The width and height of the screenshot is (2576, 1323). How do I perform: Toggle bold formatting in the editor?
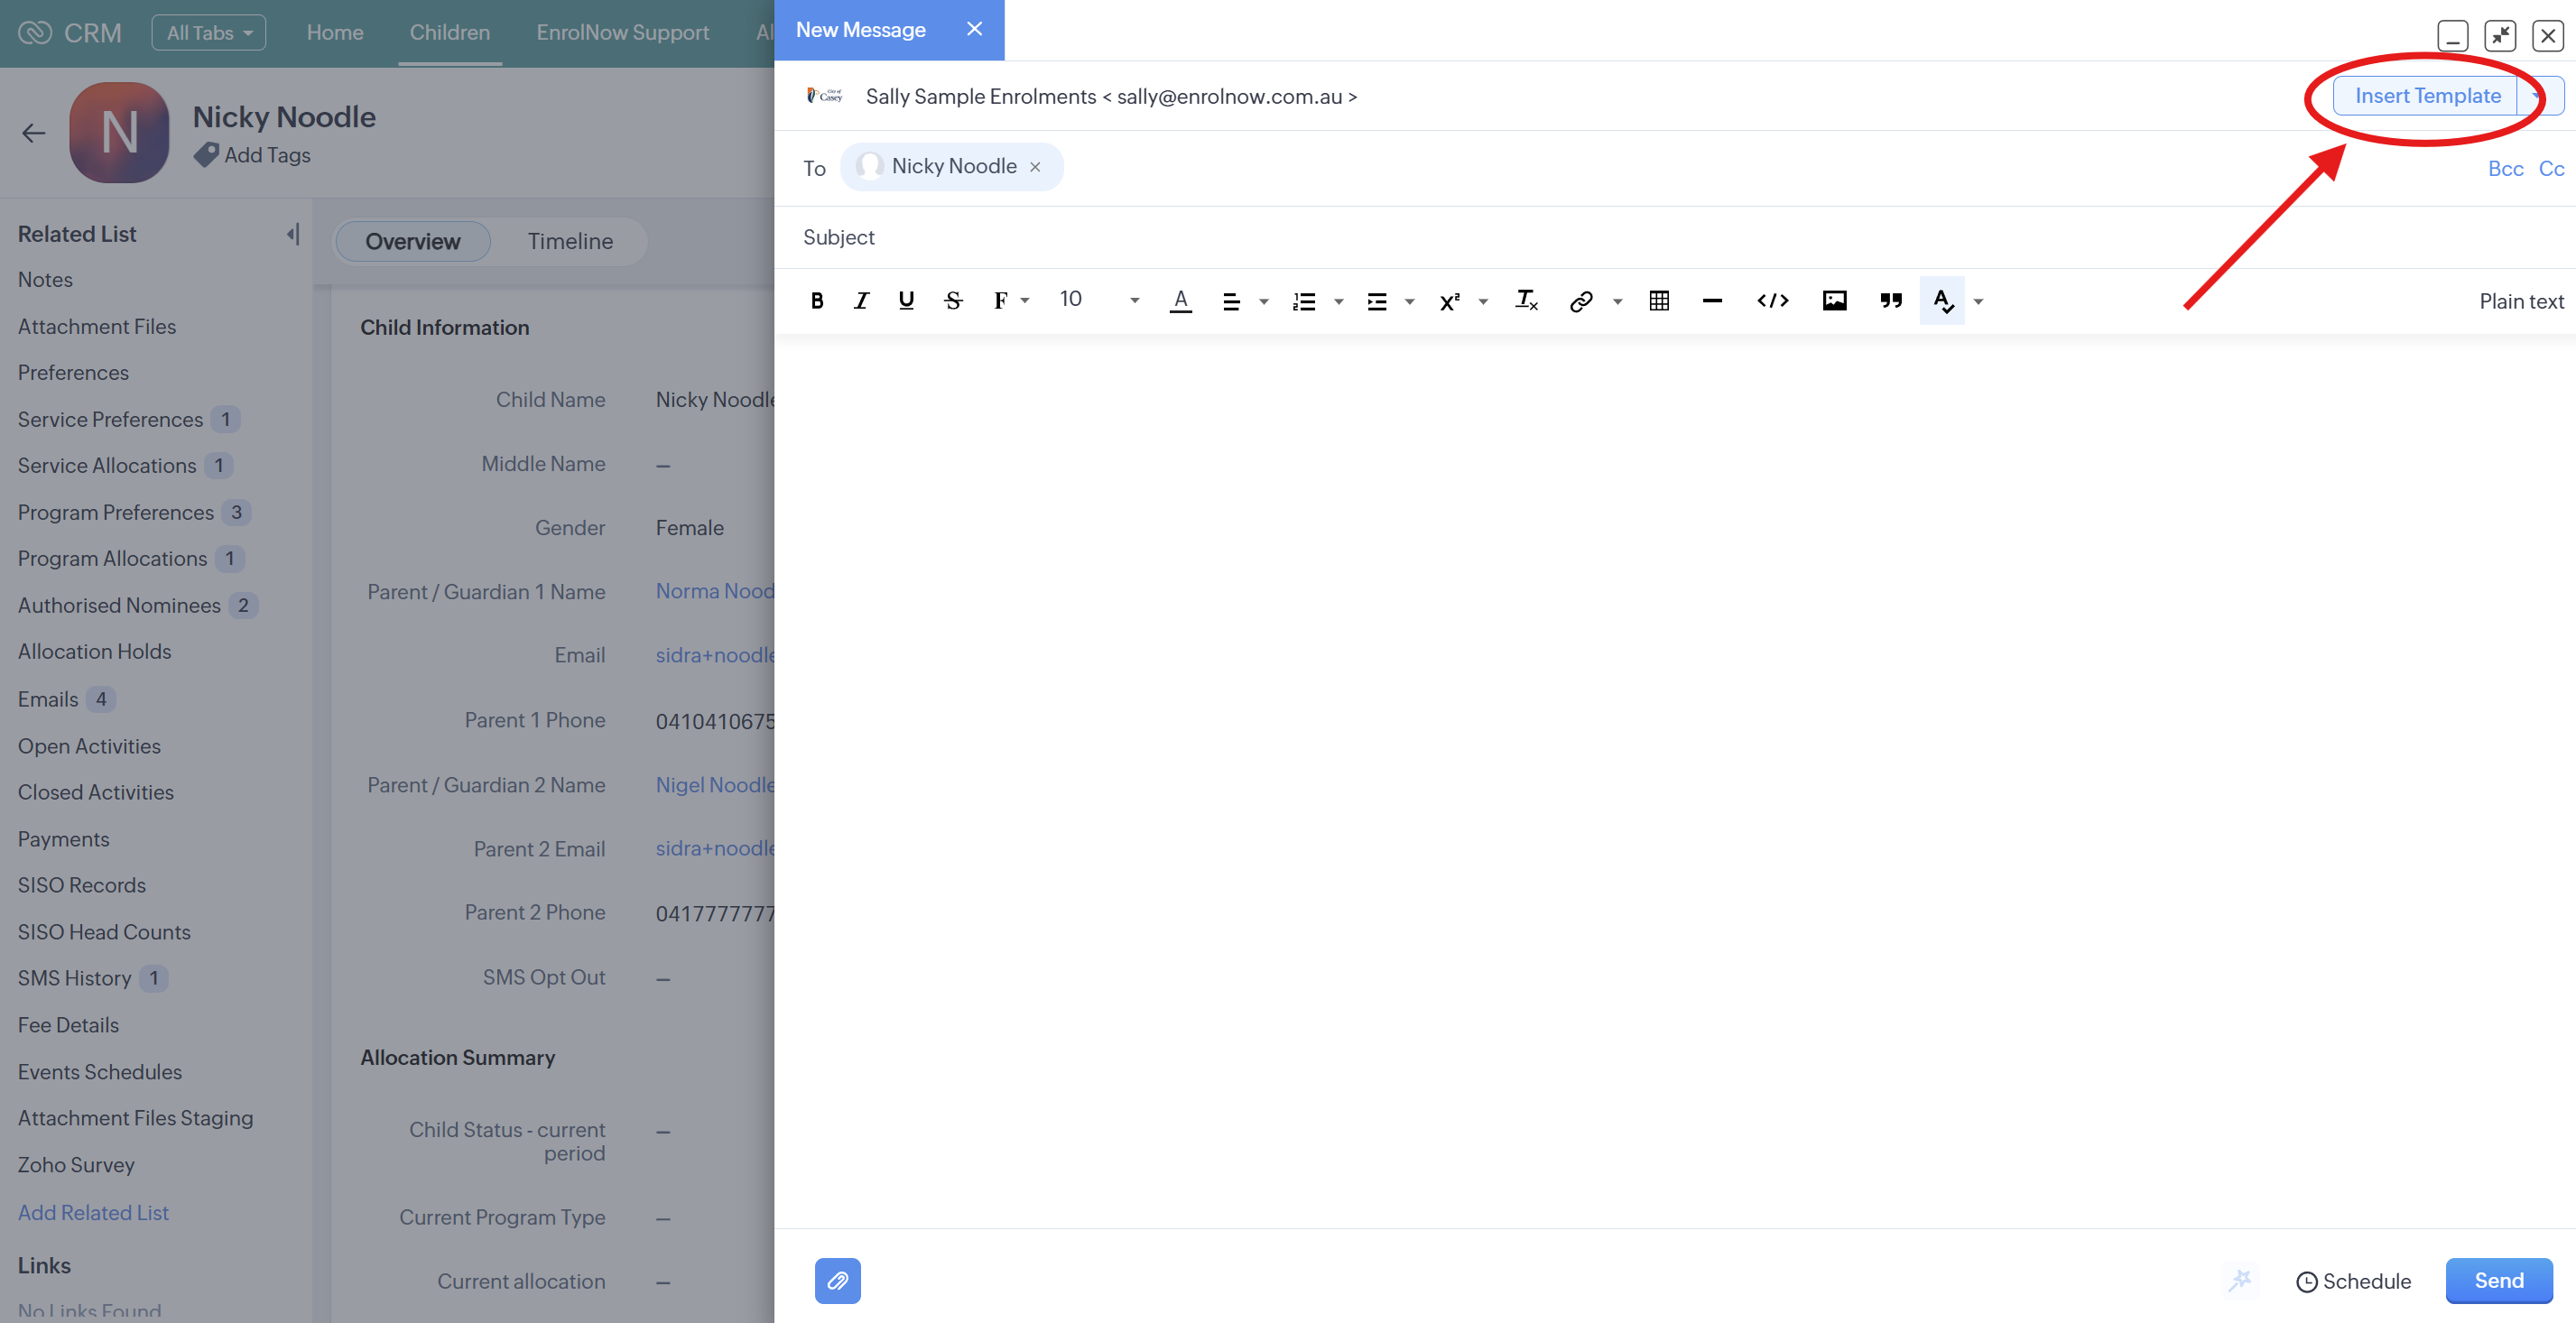[817, 300]
